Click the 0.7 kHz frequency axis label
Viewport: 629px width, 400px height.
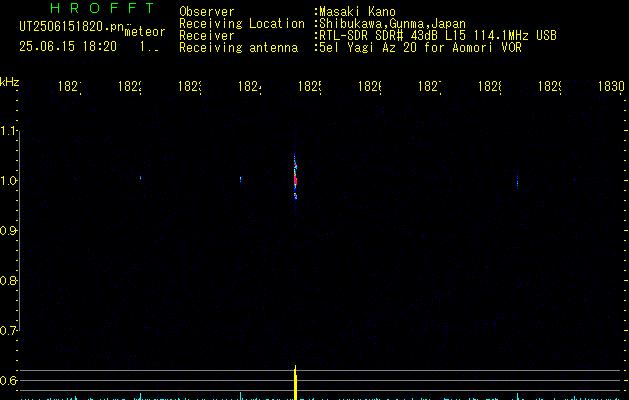pyautogui.click(x=9, y=331)
